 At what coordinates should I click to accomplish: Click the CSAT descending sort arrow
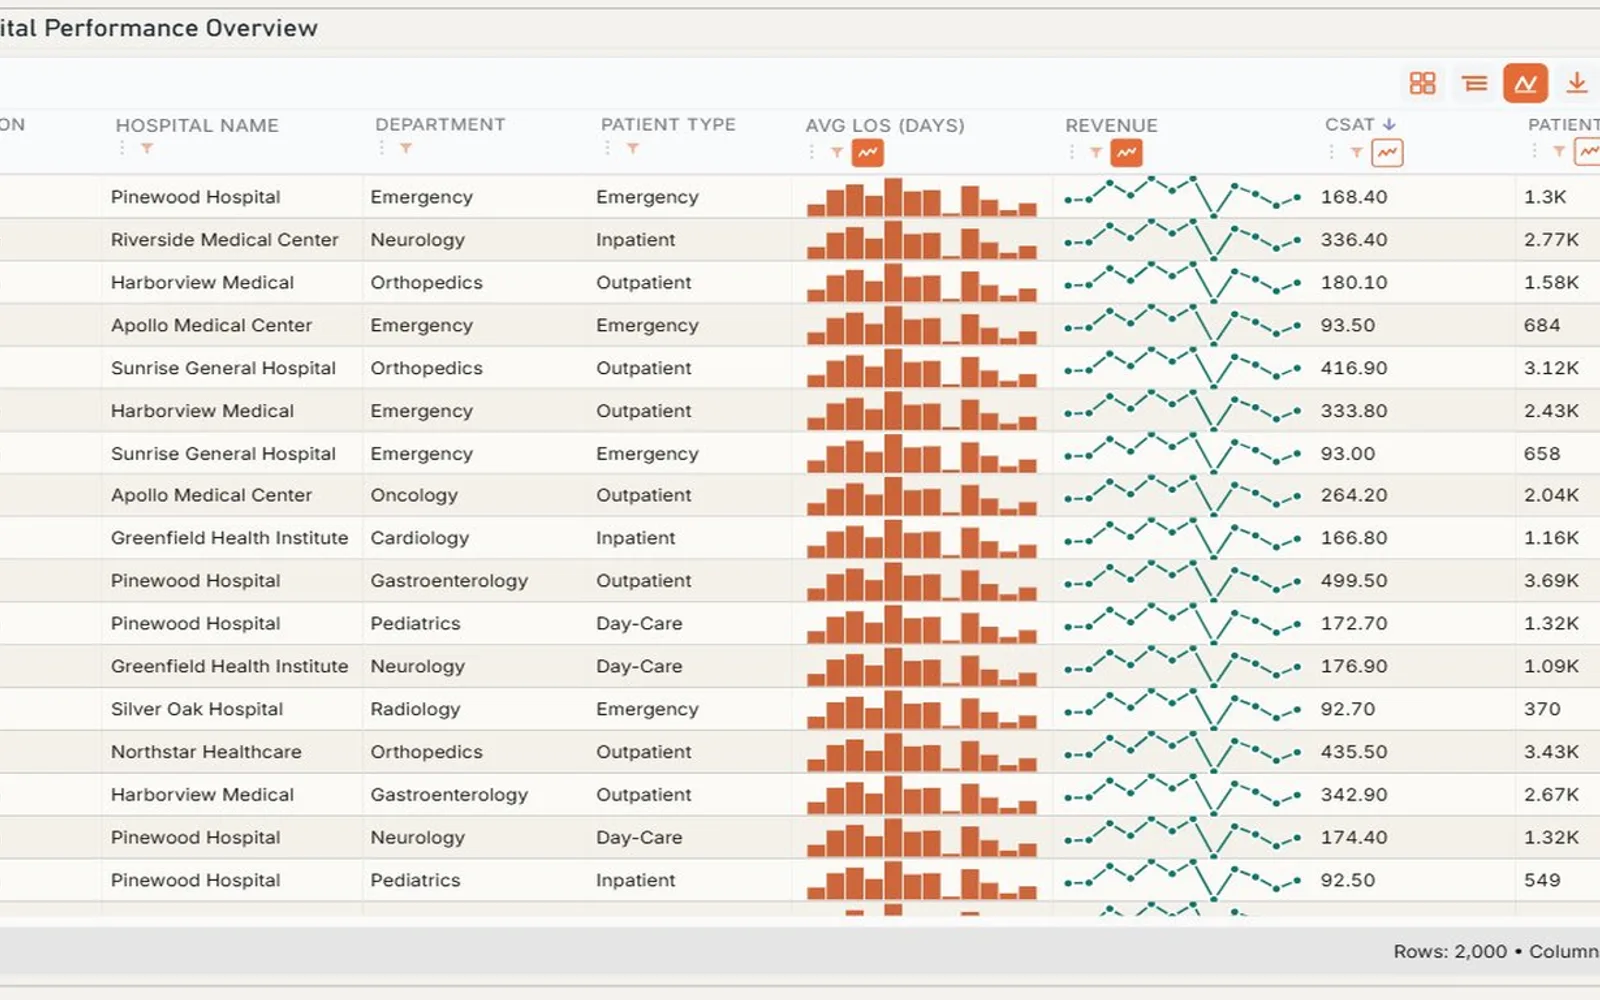(x=1389, y=124)
